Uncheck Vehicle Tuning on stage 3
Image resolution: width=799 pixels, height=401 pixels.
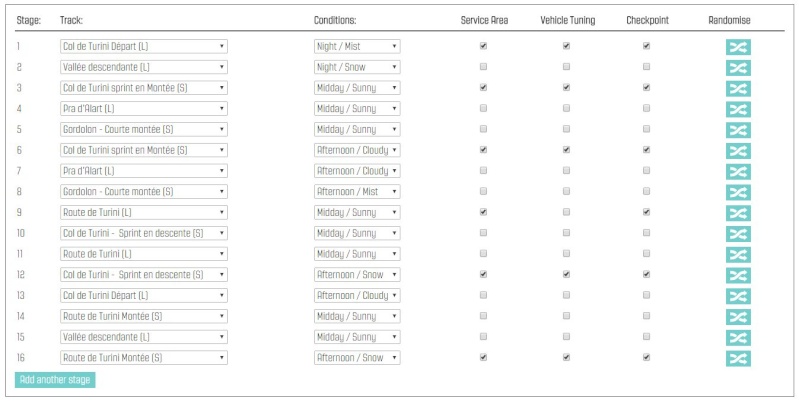pos(566,87)
